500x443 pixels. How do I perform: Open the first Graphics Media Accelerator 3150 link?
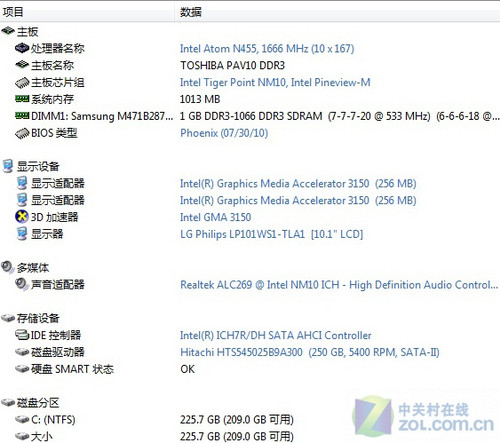pyautogui.click(x=298, y=183)
